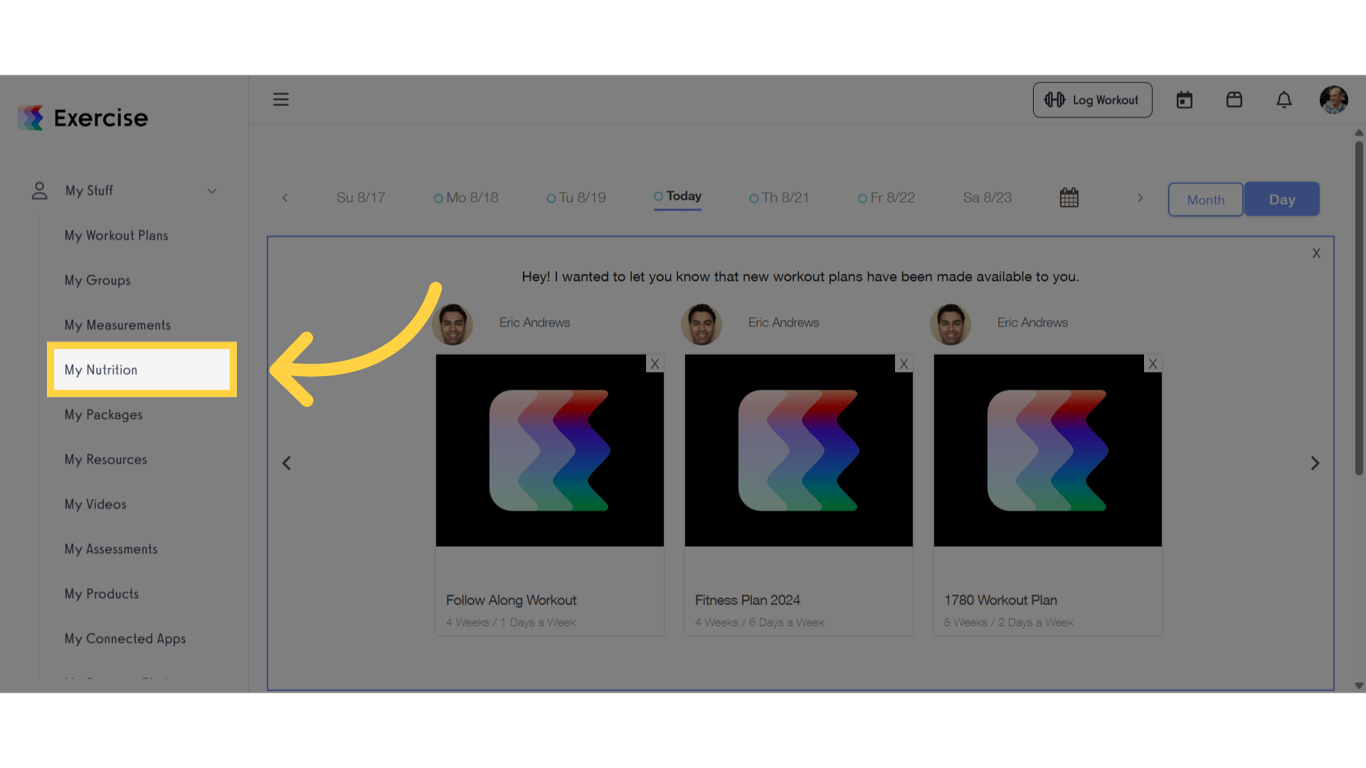This screenshot has height=768, width=1366.
Task: Go to next week arrow
Action: click(x=1140, y=198)
